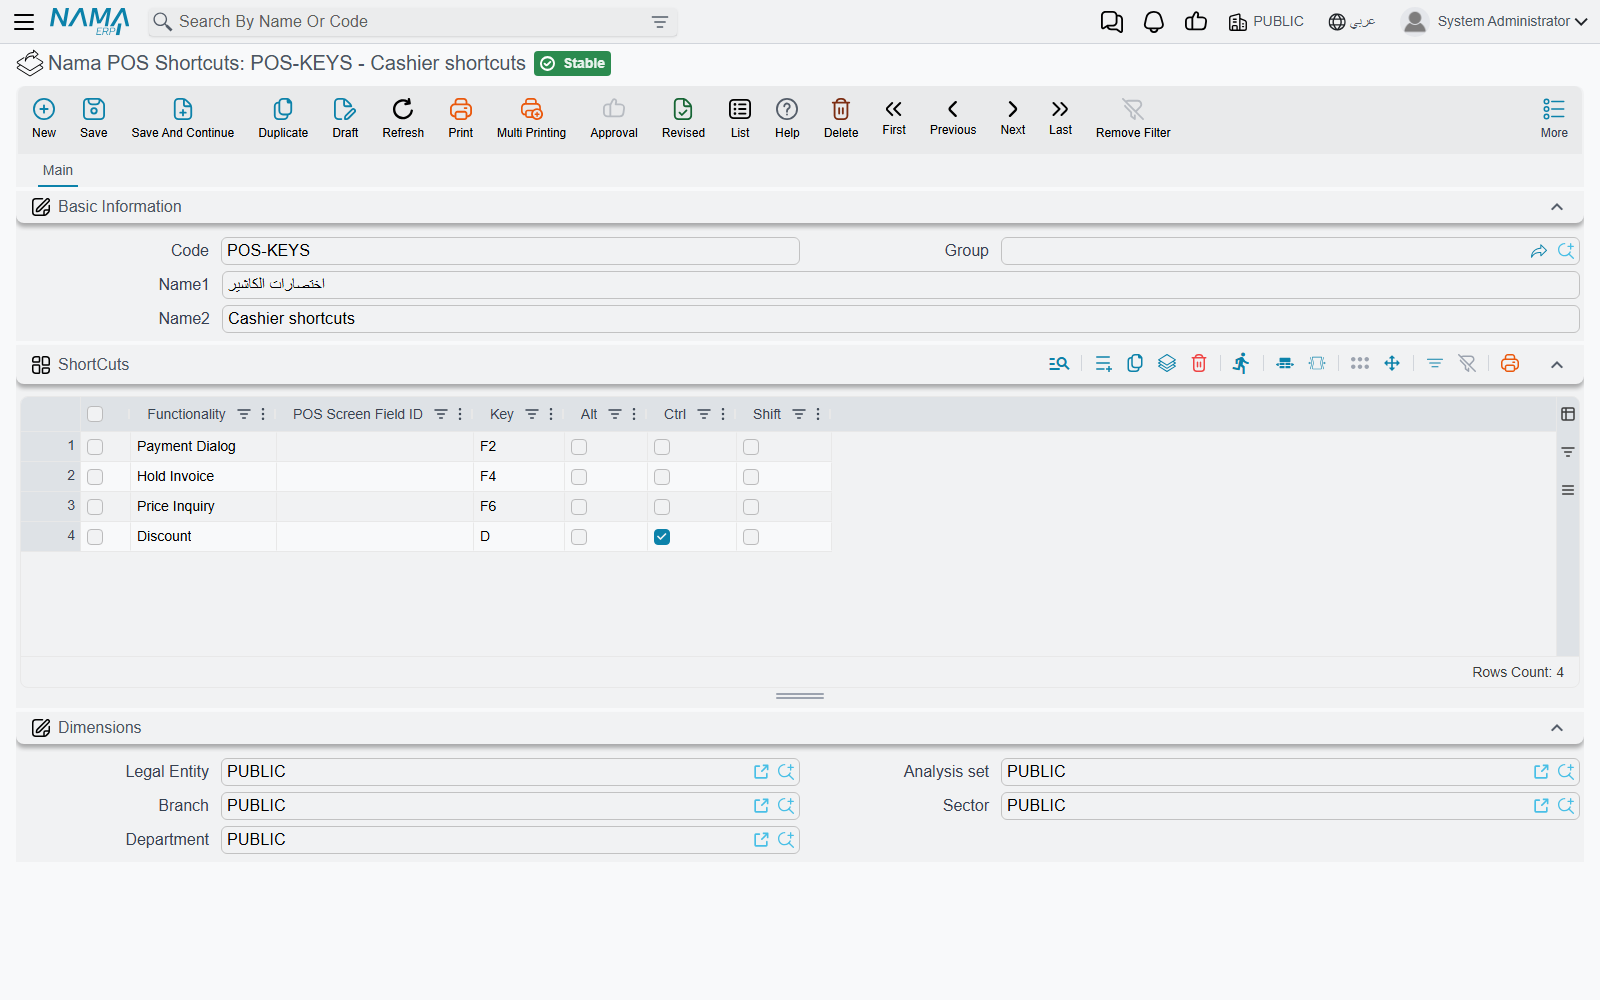The image size is (1600, 1000).
Task: Toggle the grid select-all checkbox
Action: point(95,414)
